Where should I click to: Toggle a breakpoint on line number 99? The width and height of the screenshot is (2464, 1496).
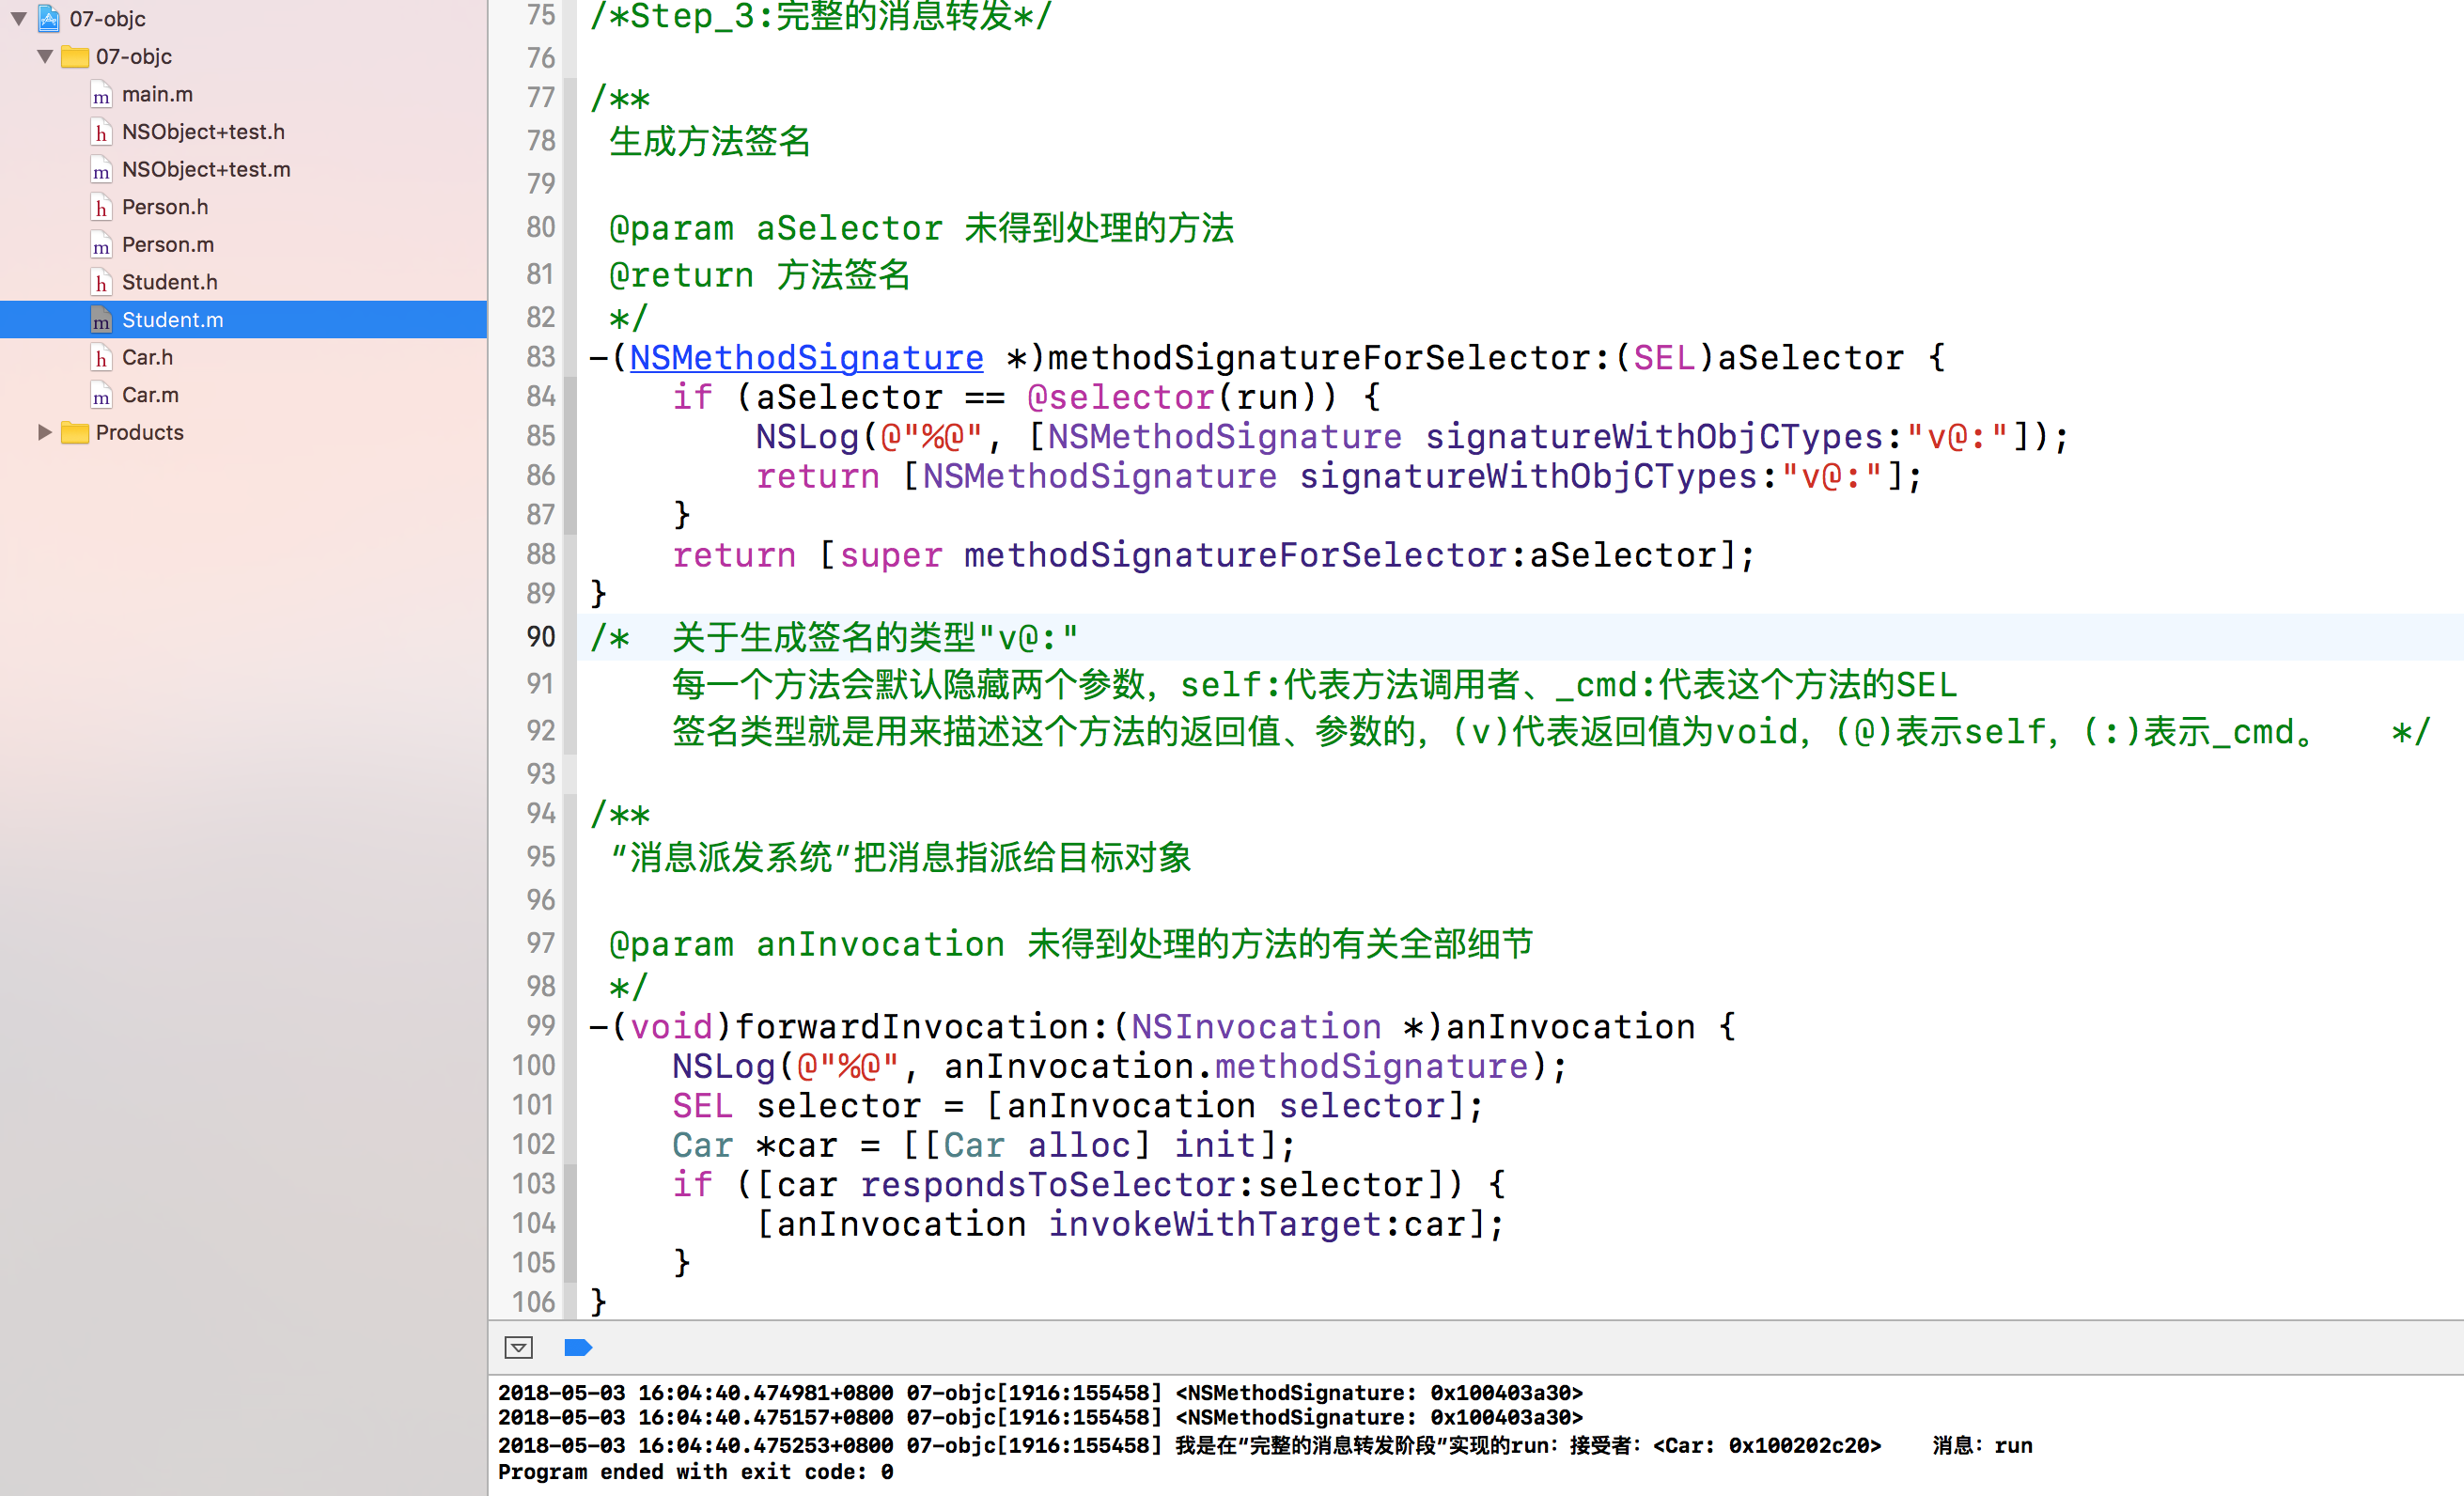(x=540, y=1025)
